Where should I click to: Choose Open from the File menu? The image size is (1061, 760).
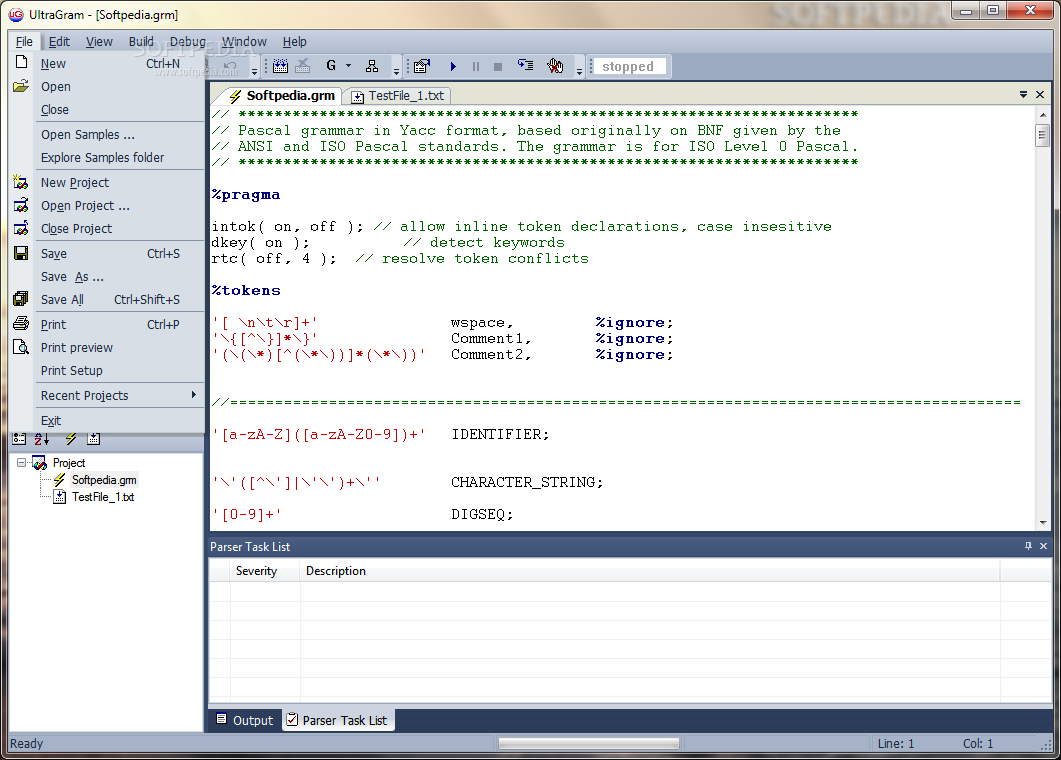pos(108,87)
